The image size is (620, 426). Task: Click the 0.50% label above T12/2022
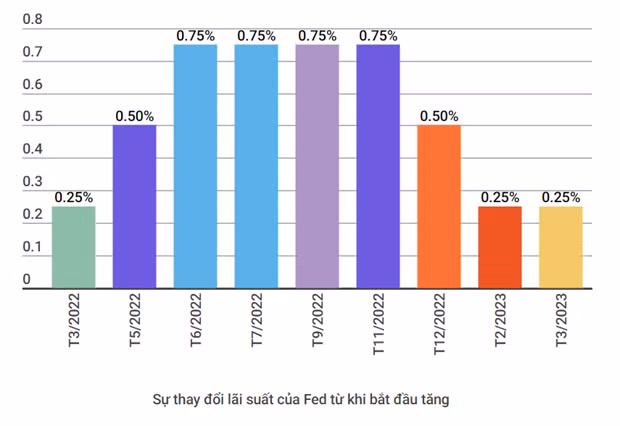[439, 116]
